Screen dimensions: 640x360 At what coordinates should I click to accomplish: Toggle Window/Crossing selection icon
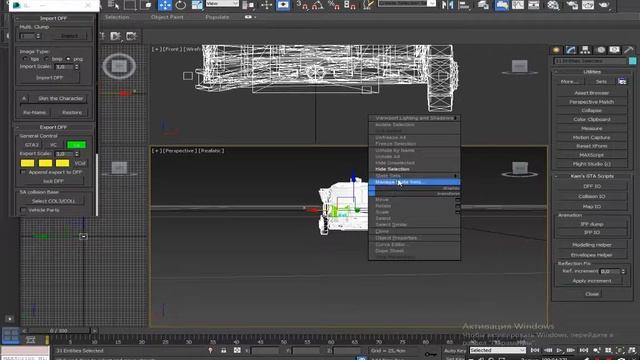[147, 5]
